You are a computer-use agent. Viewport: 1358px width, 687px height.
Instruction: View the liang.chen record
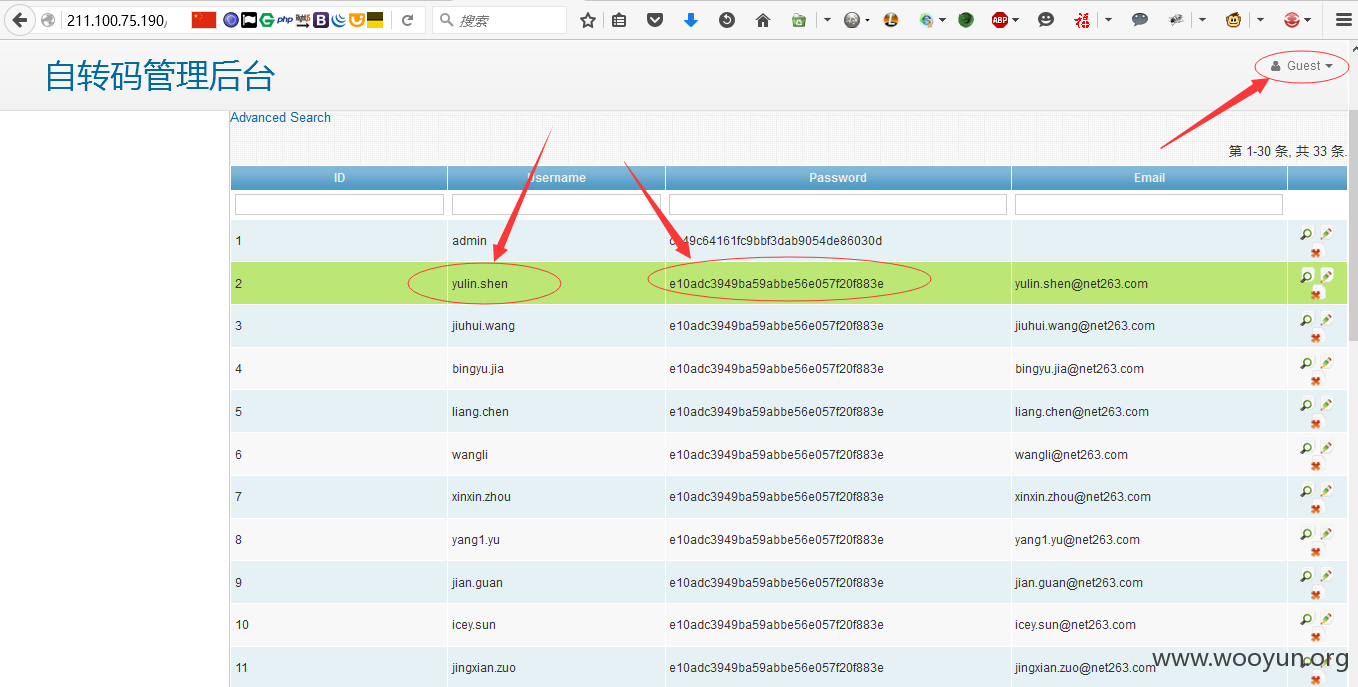[x=1306, y=405]
